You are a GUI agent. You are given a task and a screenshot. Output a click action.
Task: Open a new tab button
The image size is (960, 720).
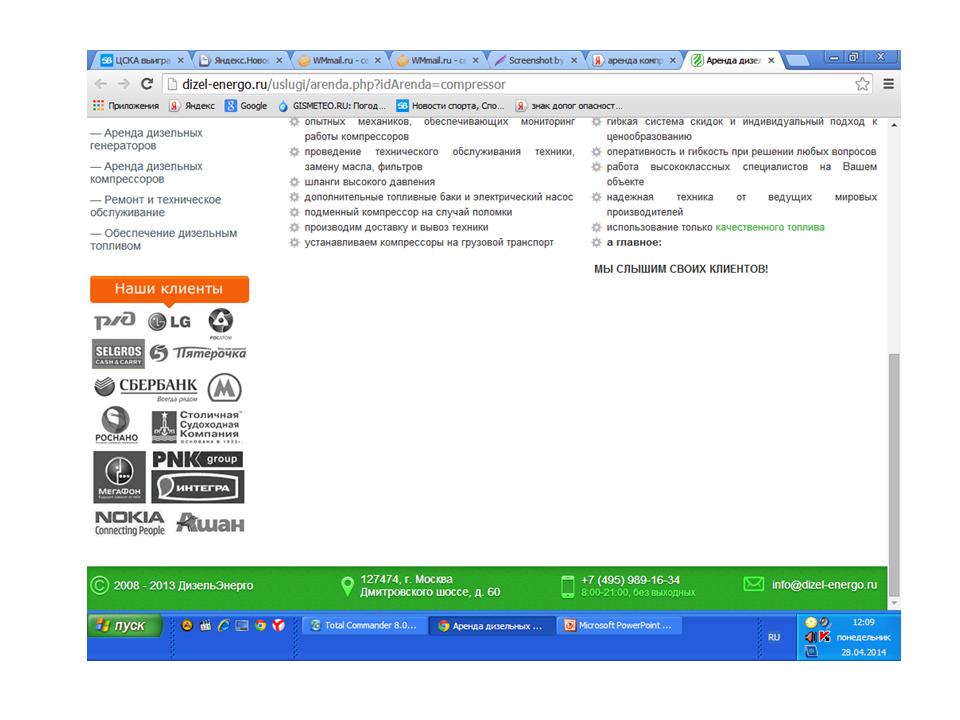click(797, 60)
